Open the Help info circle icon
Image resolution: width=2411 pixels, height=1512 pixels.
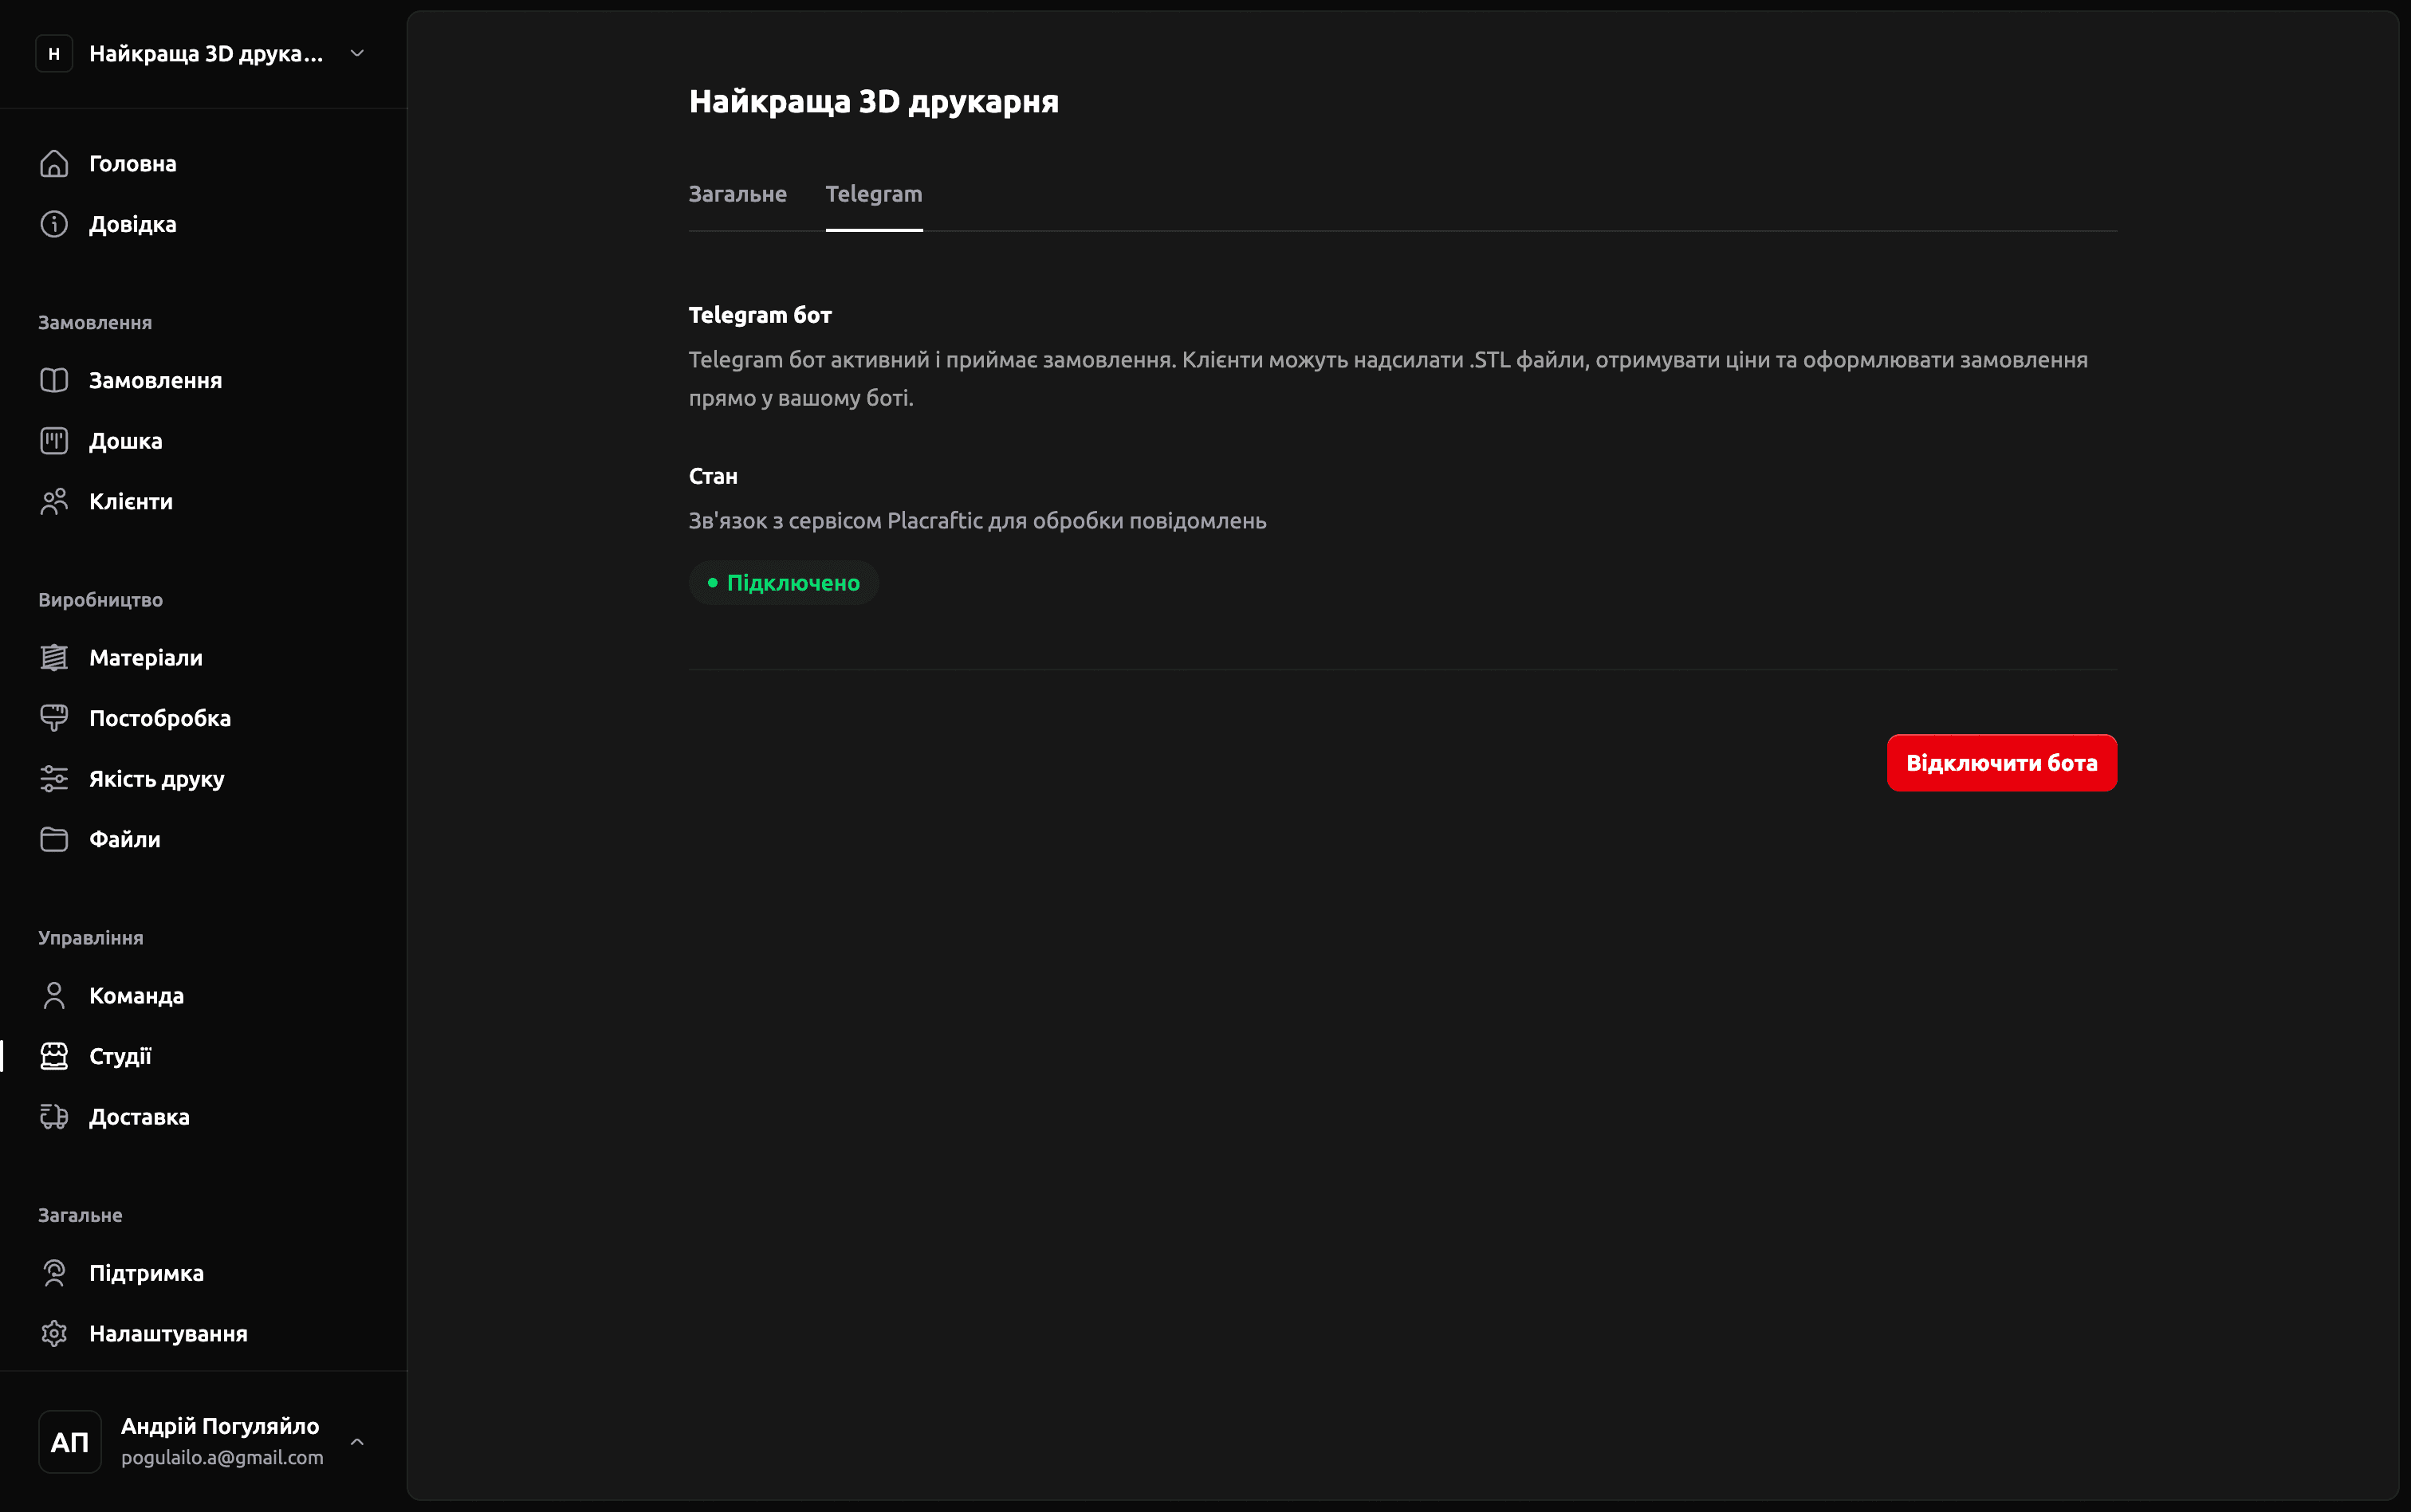[x=54, y=224]
